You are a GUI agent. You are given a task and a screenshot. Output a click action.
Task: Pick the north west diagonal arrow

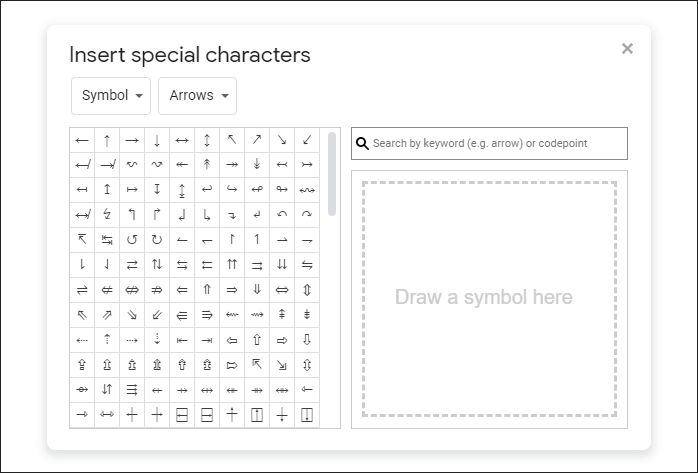point(232,140)
